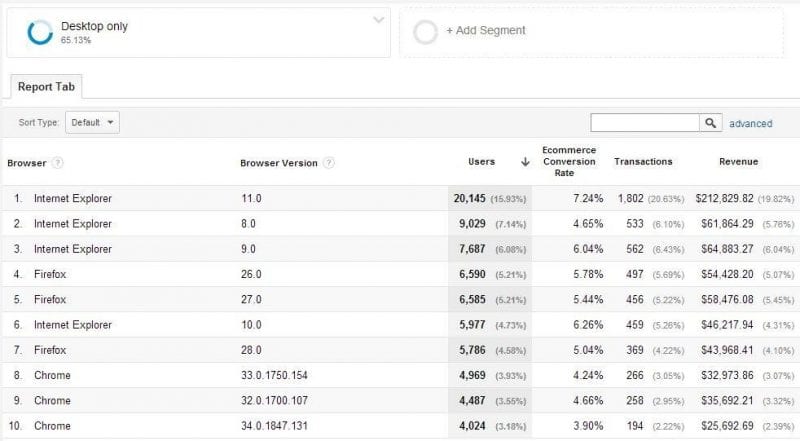Open the Sort Type Default dropdown
This screenshot has height=441, width=800.
(92, 123)
